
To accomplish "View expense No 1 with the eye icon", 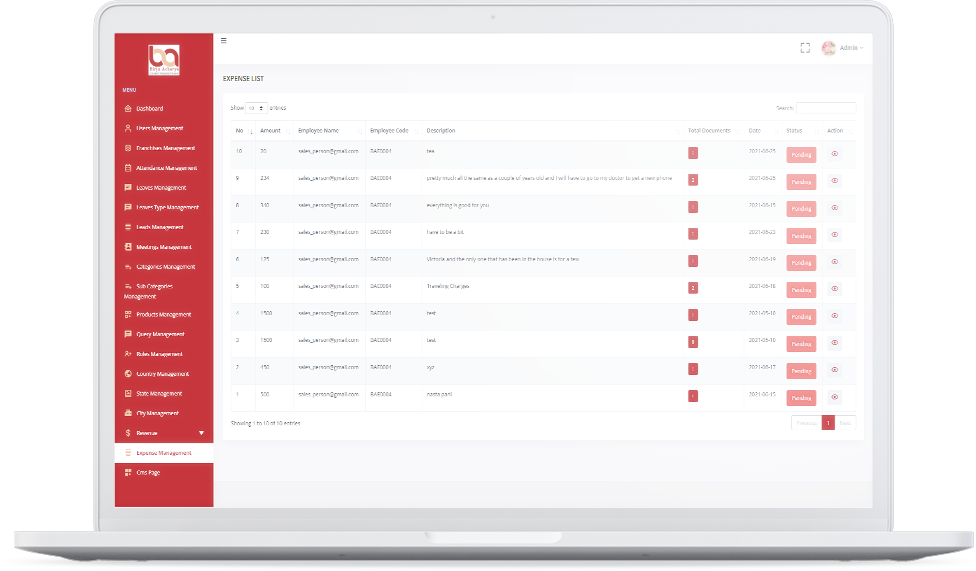I will tap(835, 397).
